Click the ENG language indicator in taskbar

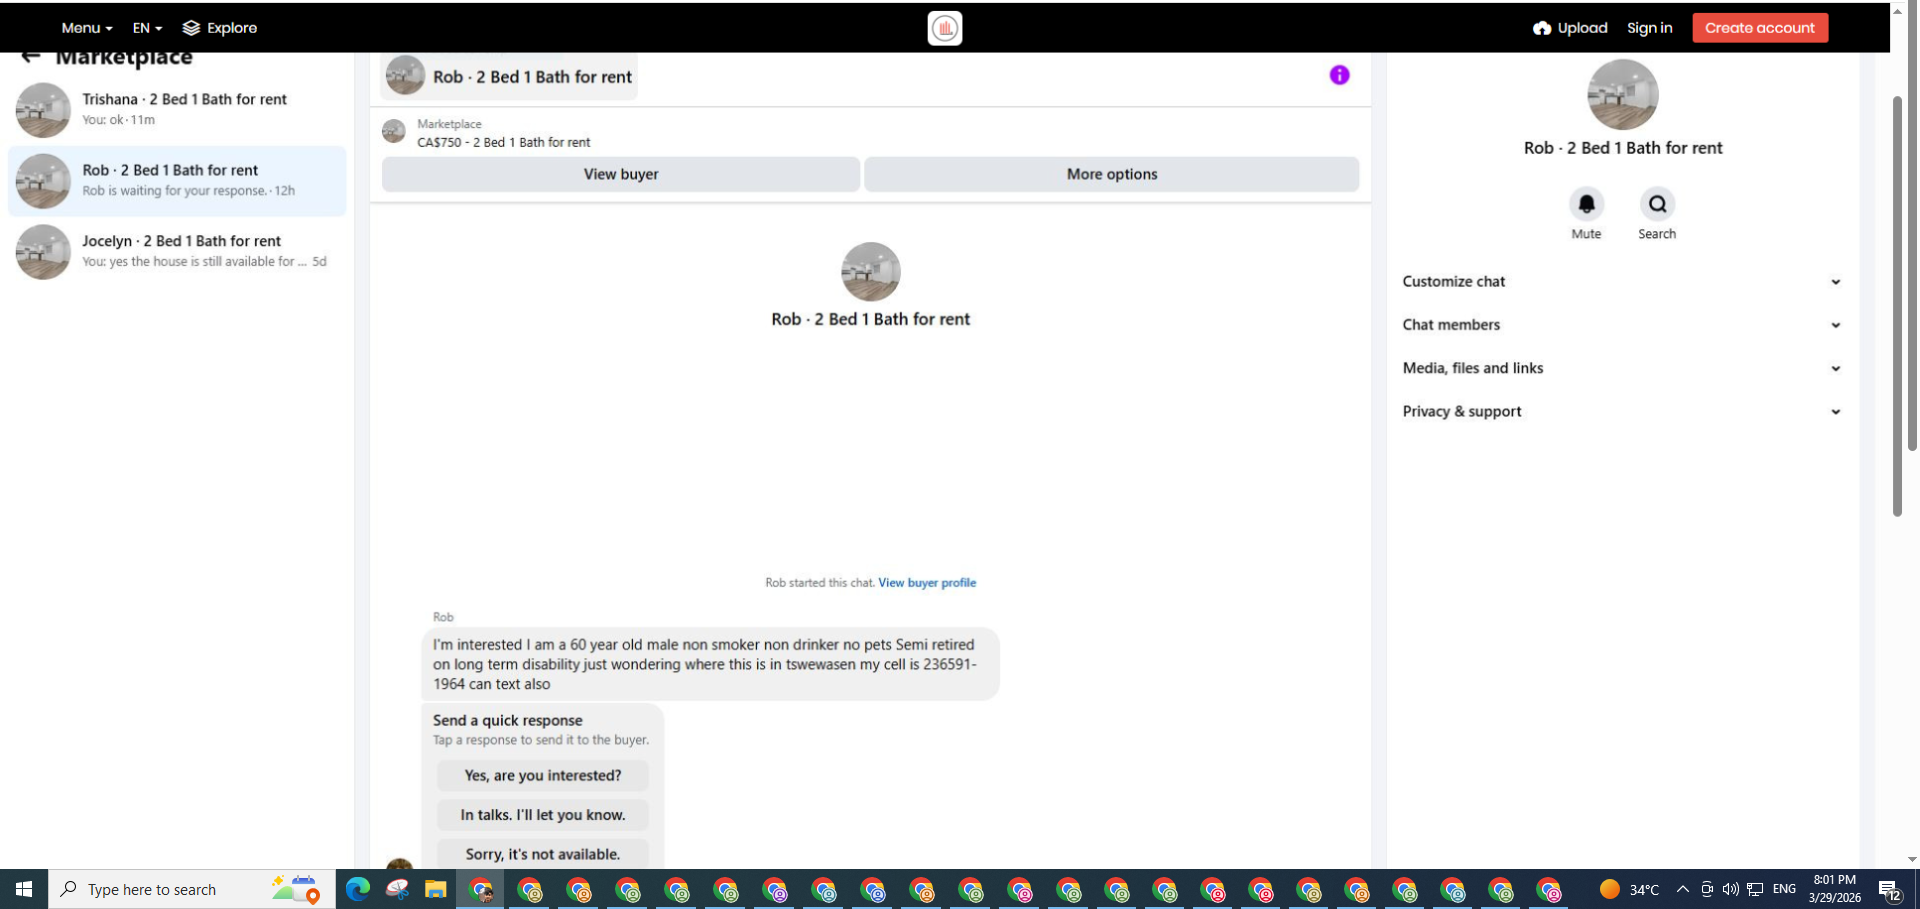[x=1784, y=889]
